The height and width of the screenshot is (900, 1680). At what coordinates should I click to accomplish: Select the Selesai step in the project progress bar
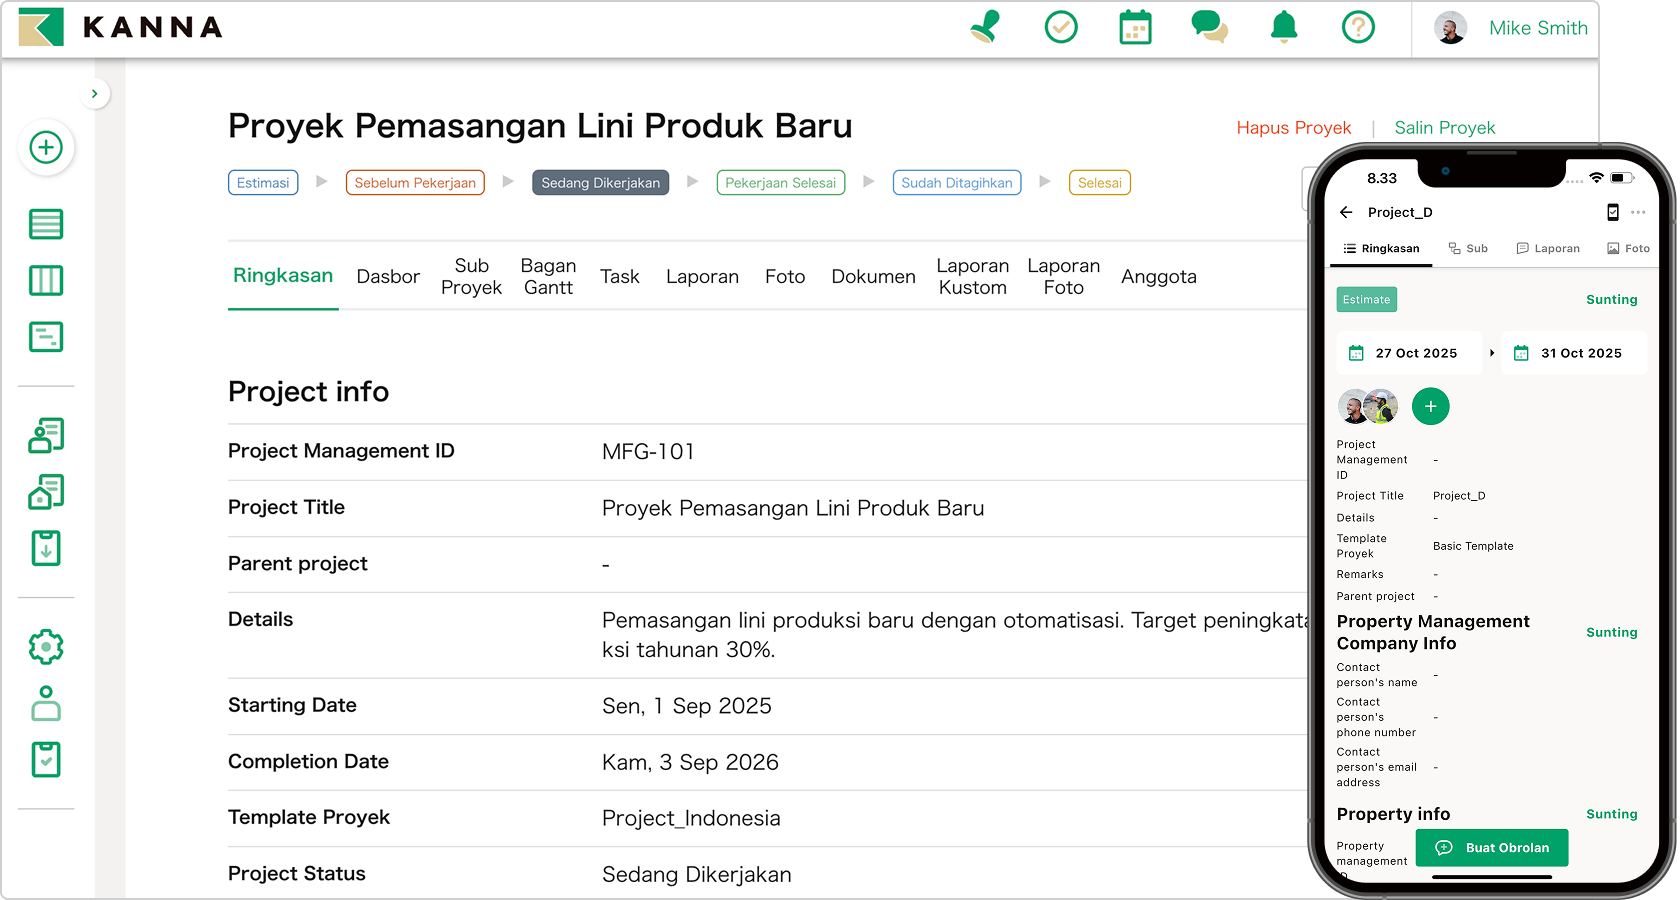[1099, 182]
